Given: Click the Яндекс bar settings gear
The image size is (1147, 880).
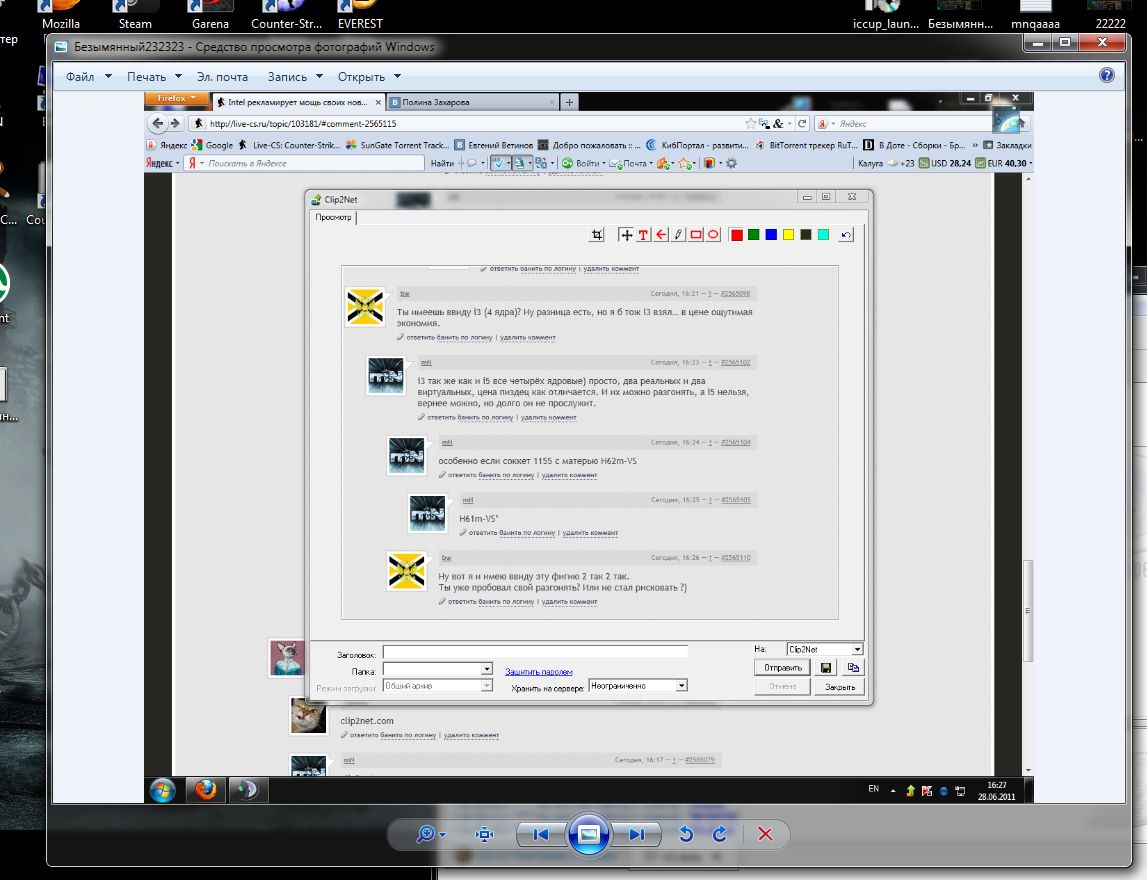Looking at the screenshot, I should [x=731, y=163].
